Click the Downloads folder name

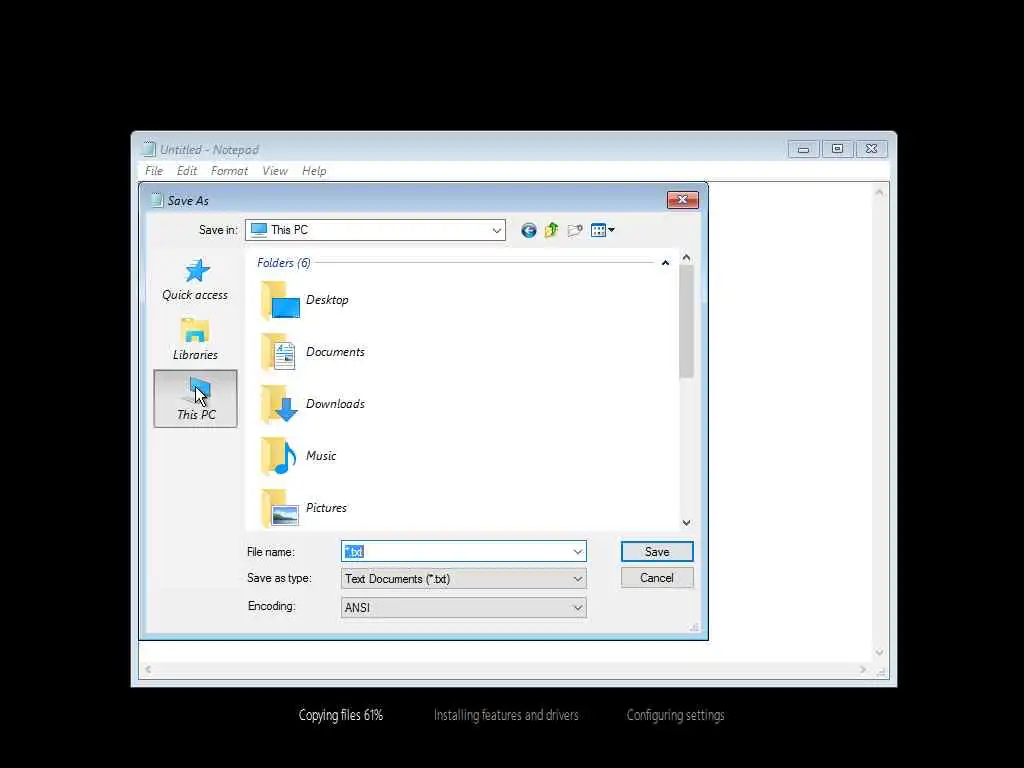coord(335,404)
